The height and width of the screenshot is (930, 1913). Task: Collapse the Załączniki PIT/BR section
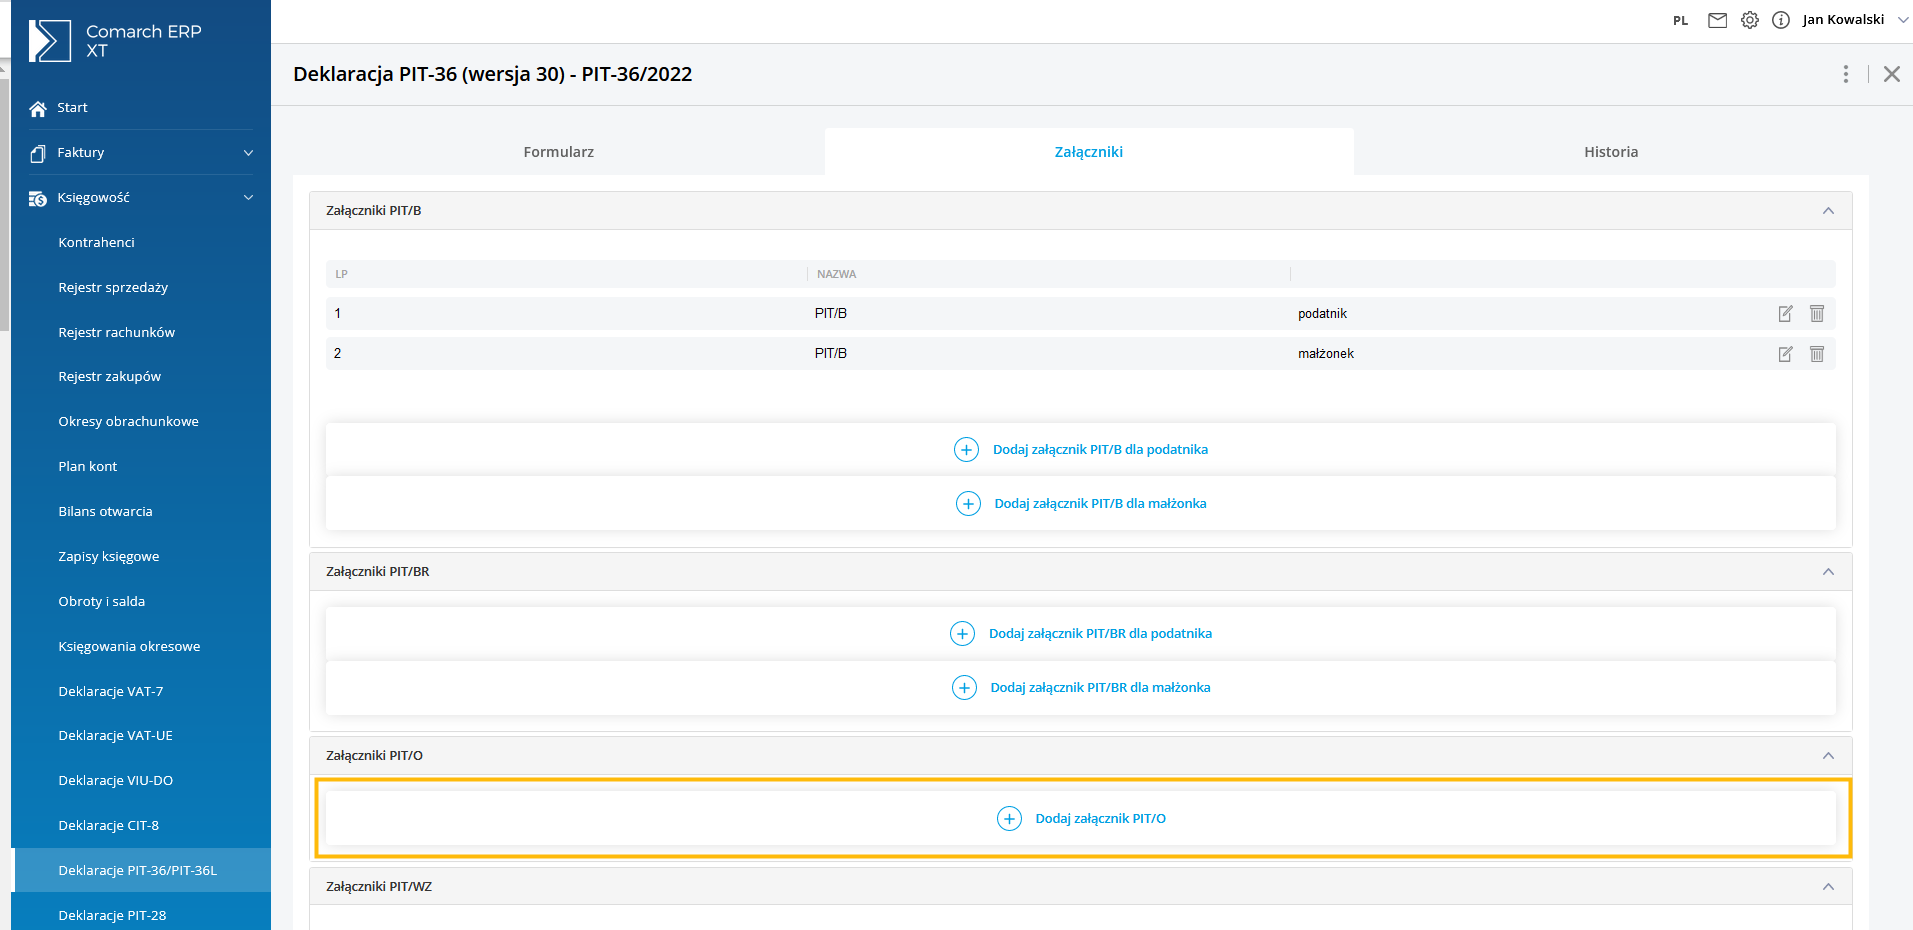[x=1828, y=572]
